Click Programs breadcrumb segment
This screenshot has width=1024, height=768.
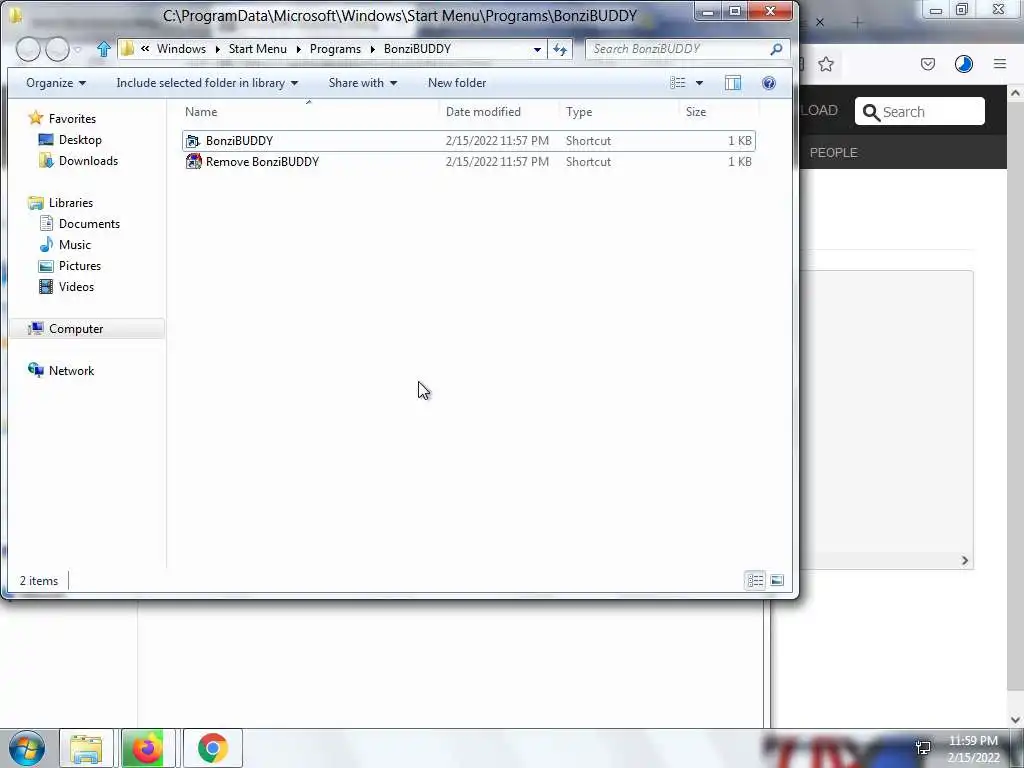335,49
